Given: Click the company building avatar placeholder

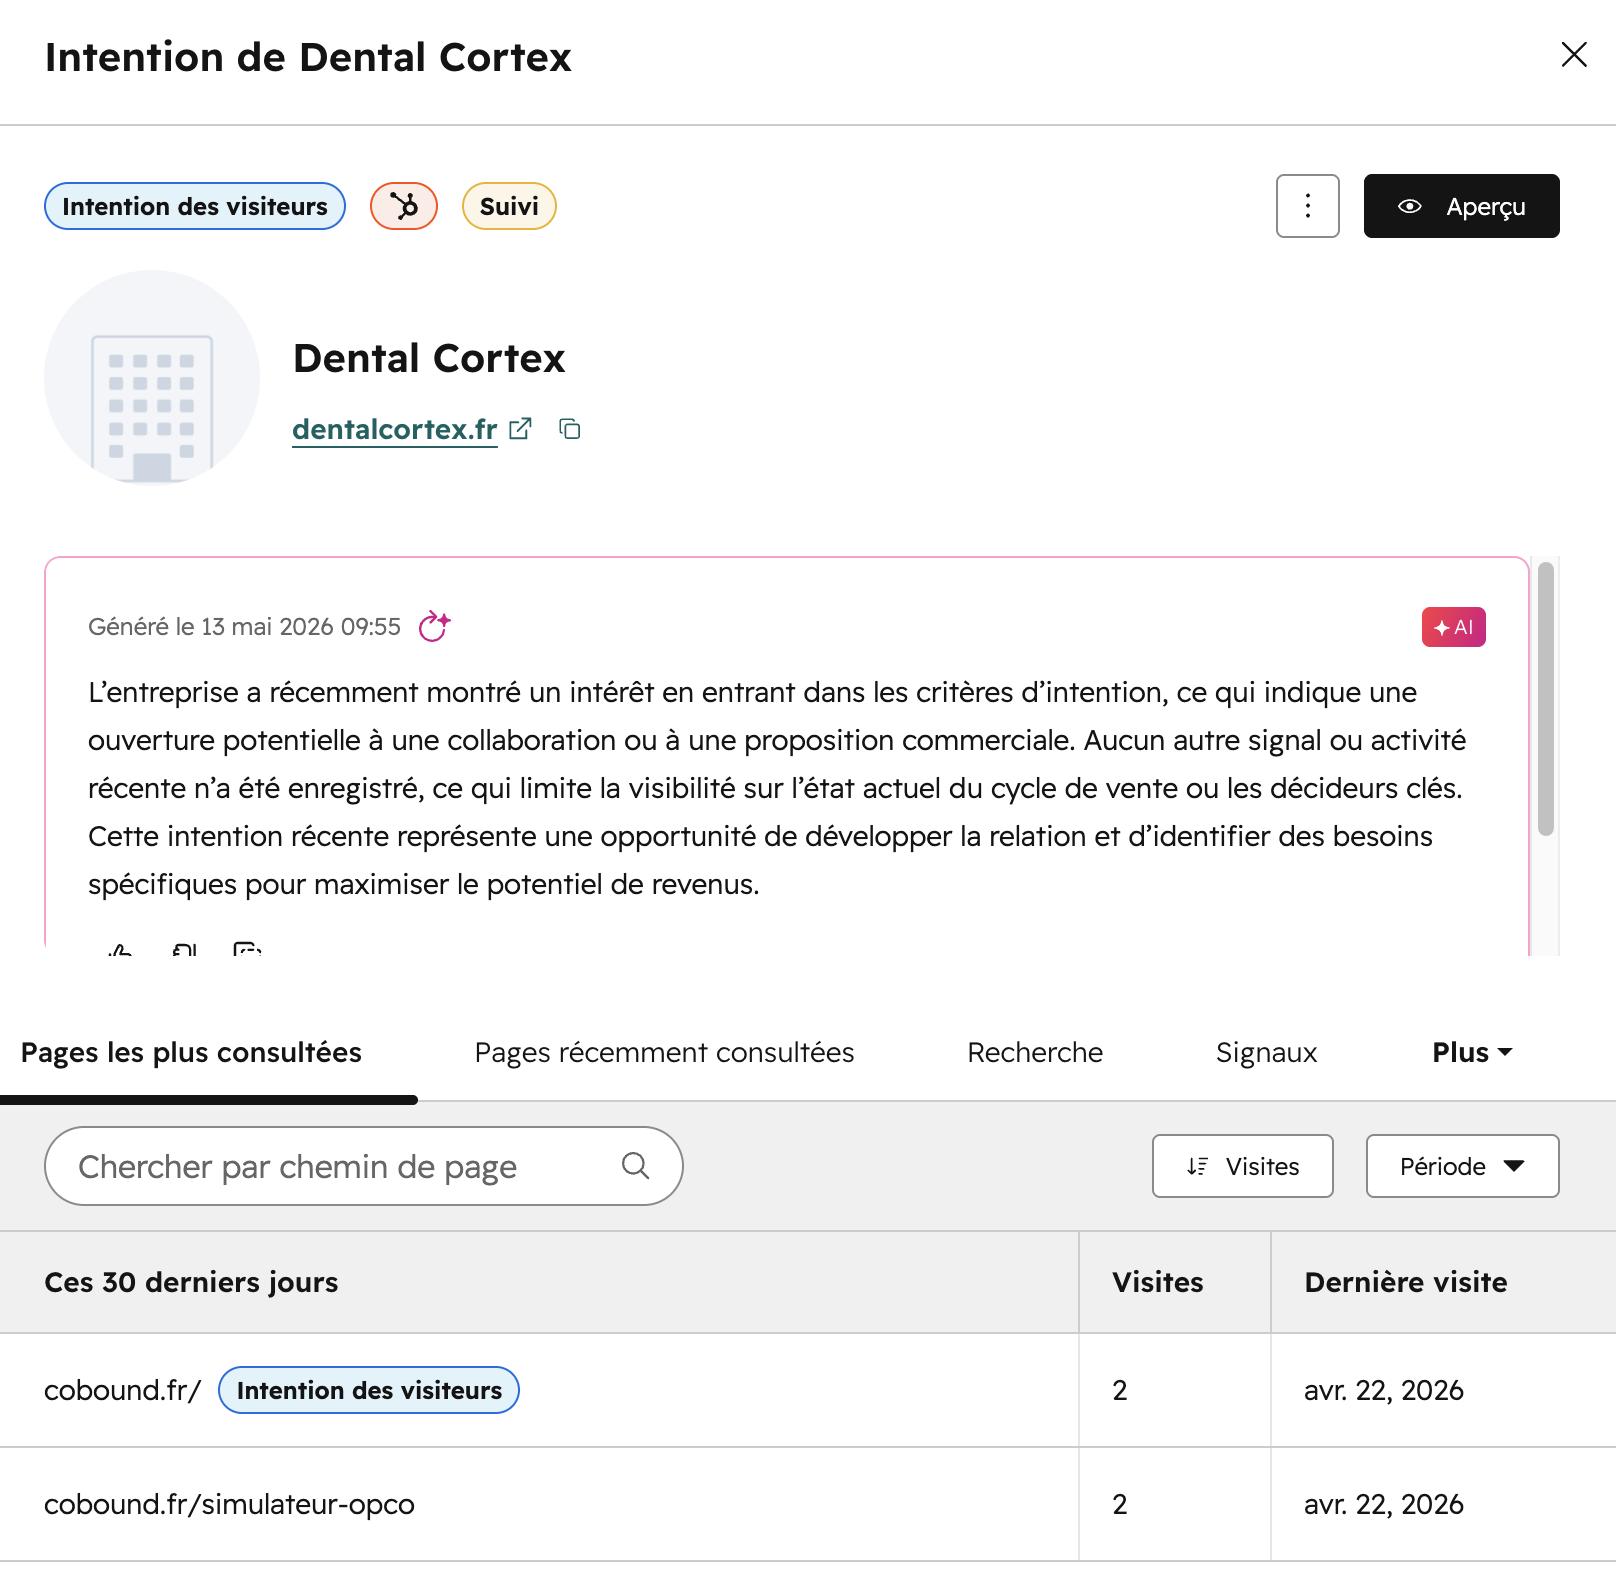Looking at the screenshot, I should [x=152, y=378].
